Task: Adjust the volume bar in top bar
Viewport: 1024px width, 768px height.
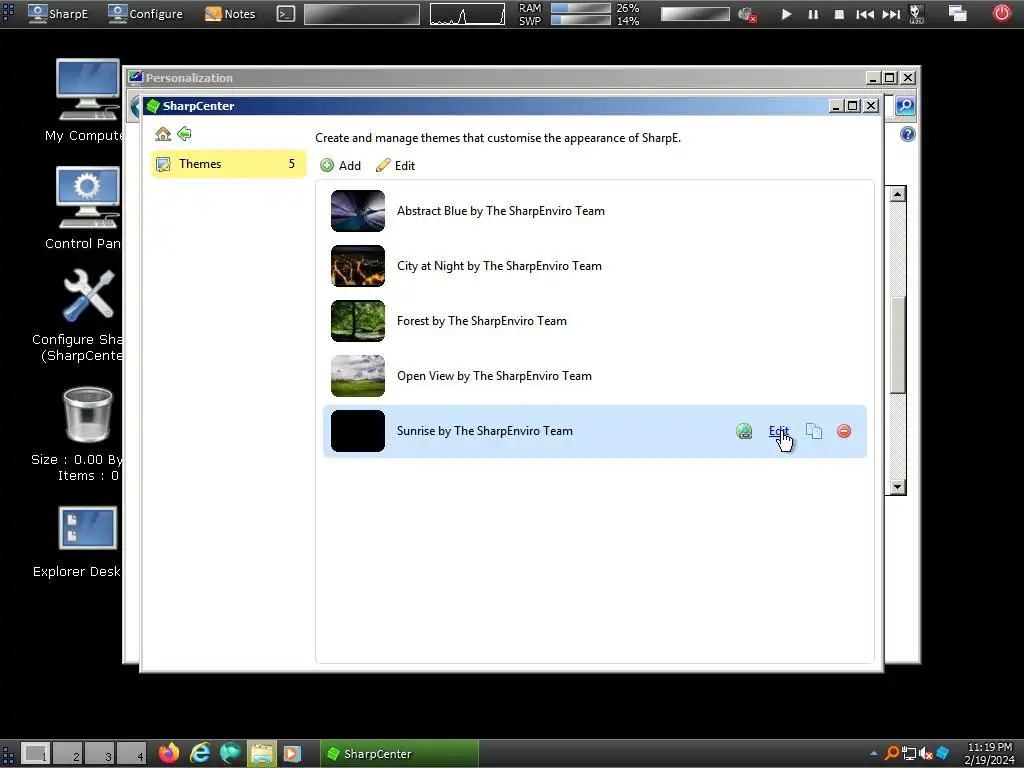Action: pyautogui.click(x=695, y=14)
